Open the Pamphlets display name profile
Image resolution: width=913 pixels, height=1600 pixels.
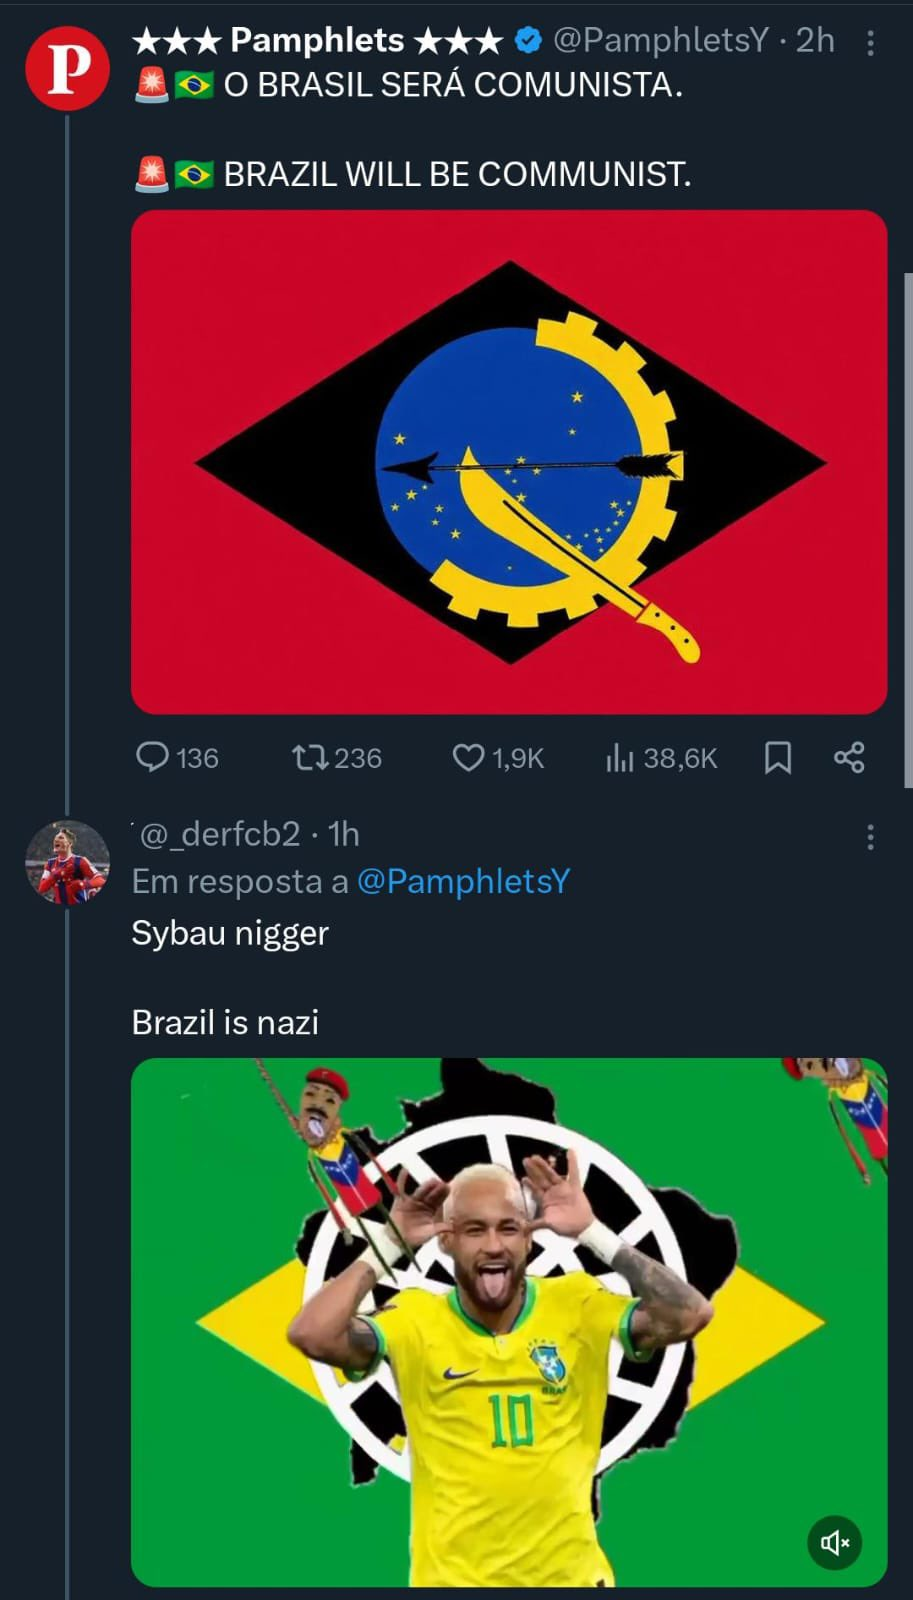pos(317,40)
